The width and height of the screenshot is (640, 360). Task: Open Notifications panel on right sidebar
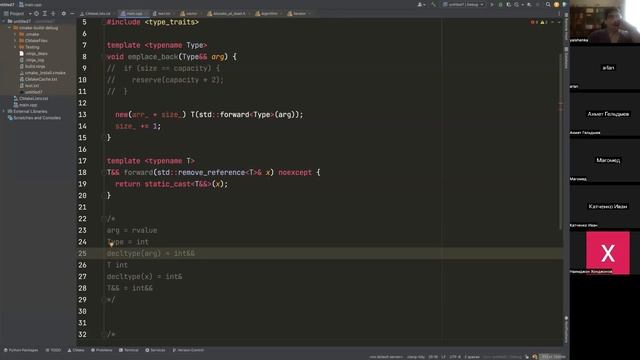tap(566, 329)
